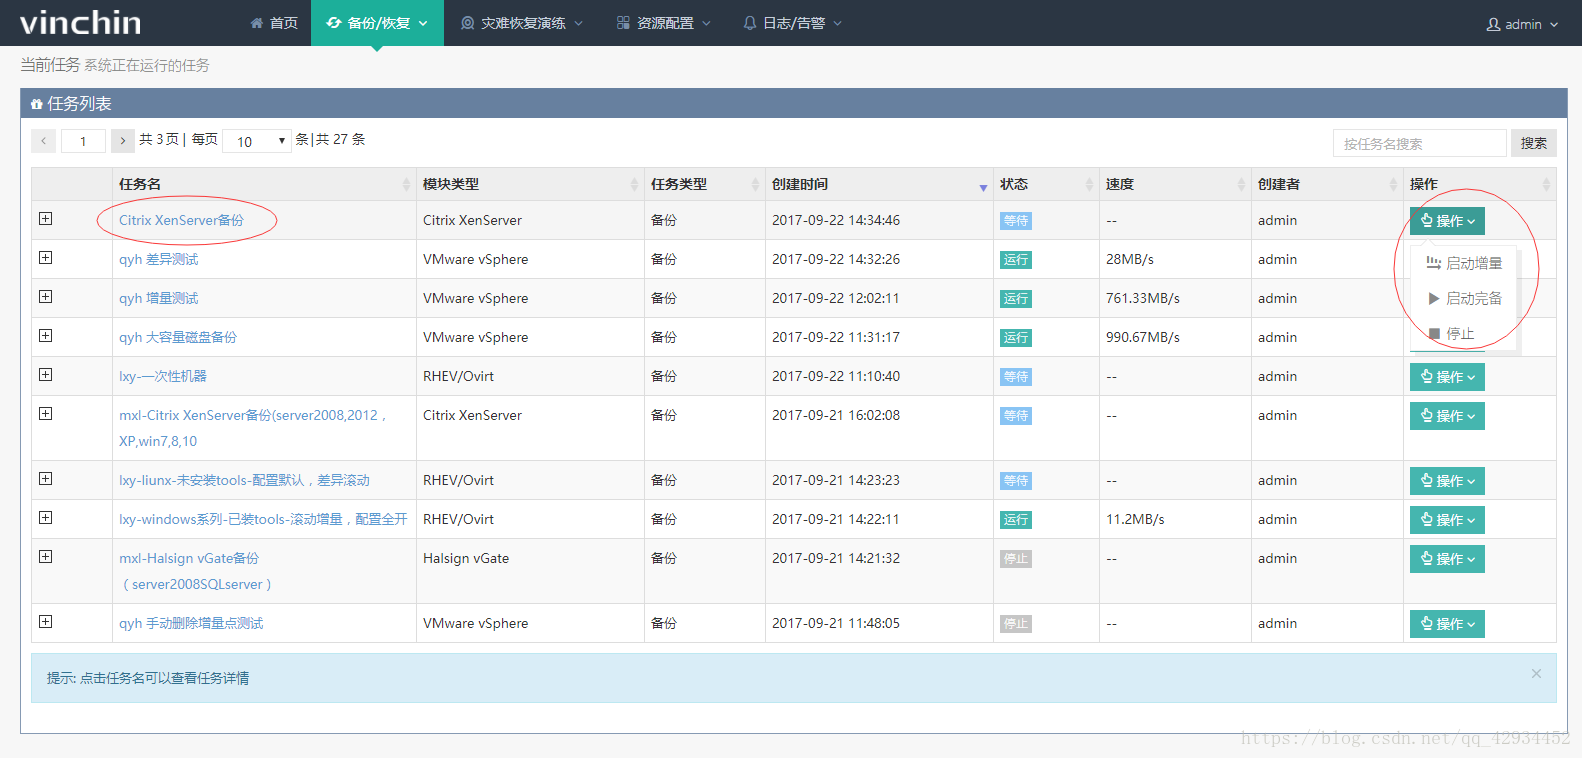Image resolution: width=1582 pixels, height=758 pixels.
Task: Expand the qyh 差异测试 row
Action: tap(45, 258)
